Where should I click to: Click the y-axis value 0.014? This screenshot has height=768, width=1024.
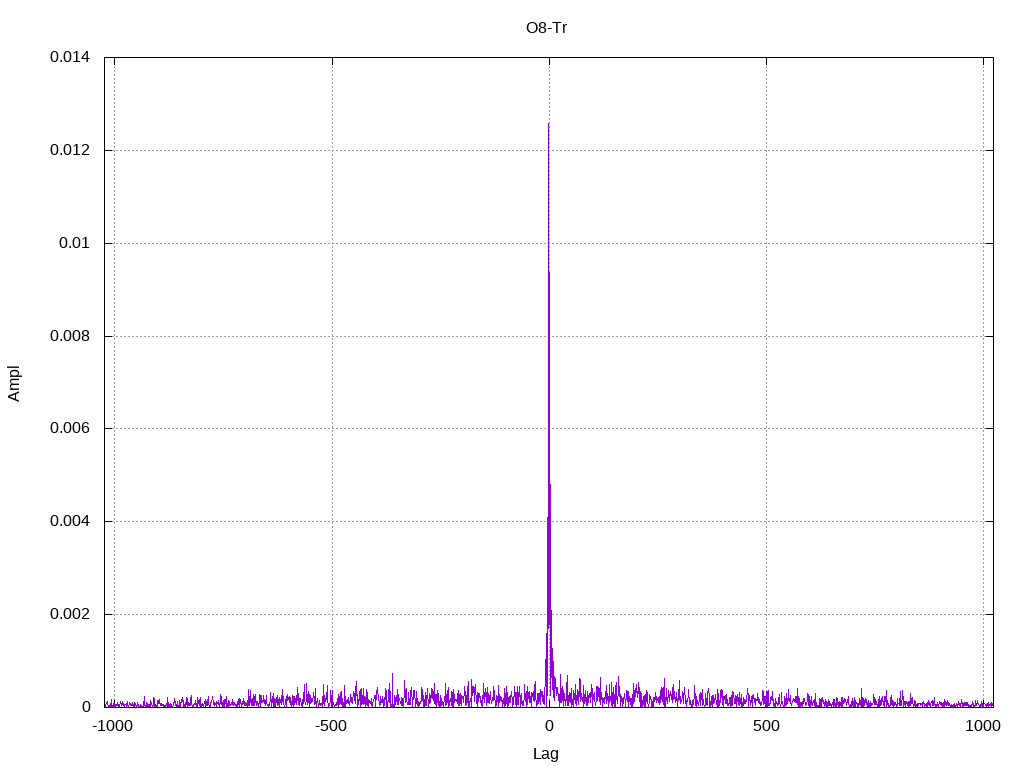[x=70, y=57]
